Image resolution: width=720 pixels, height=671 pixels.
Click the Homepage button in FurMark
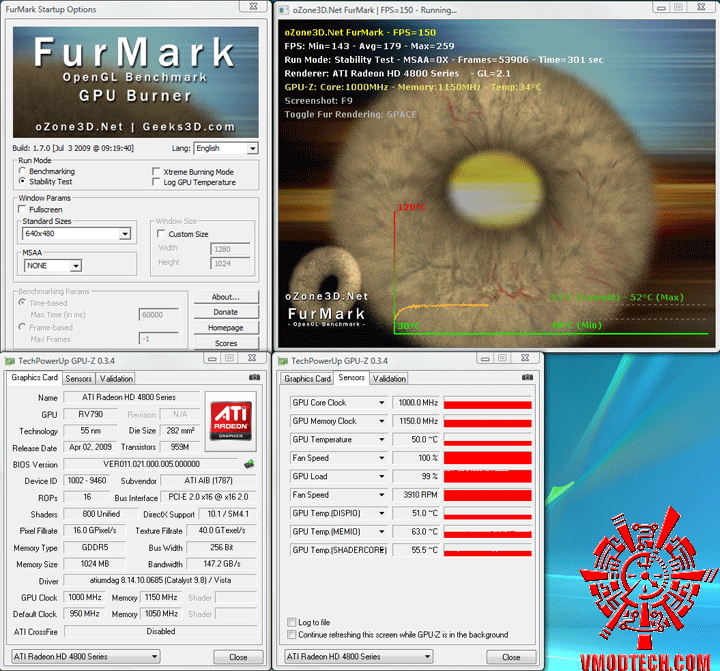226,327
